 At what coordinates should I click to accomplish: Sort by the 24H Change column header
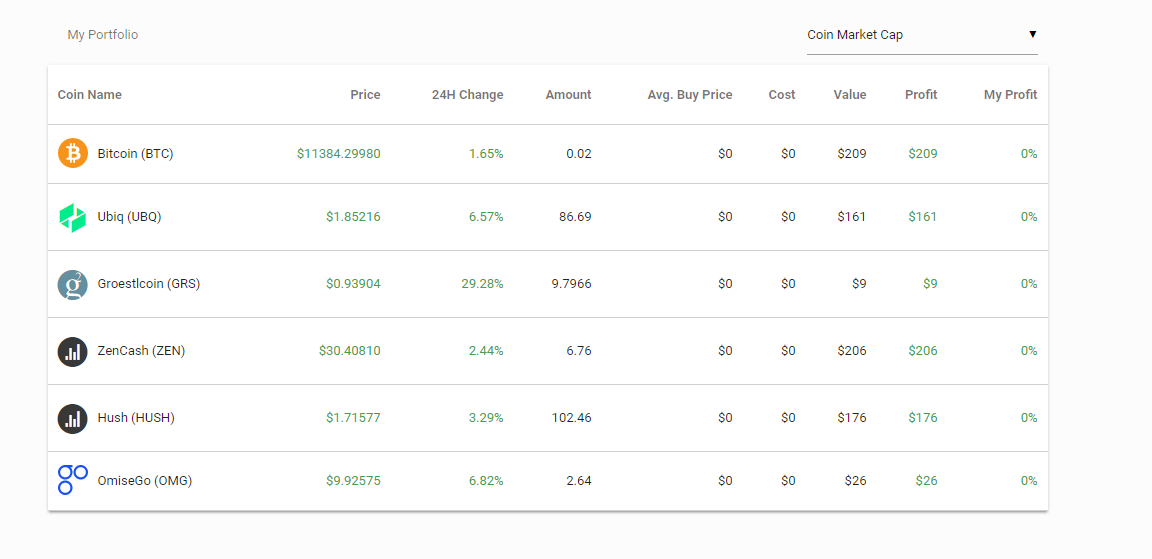[467, 95]
